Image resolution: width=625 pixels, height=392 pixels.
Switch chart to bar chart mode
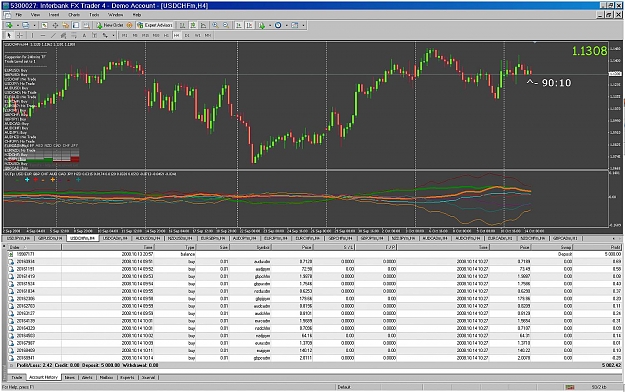(182, 25)
